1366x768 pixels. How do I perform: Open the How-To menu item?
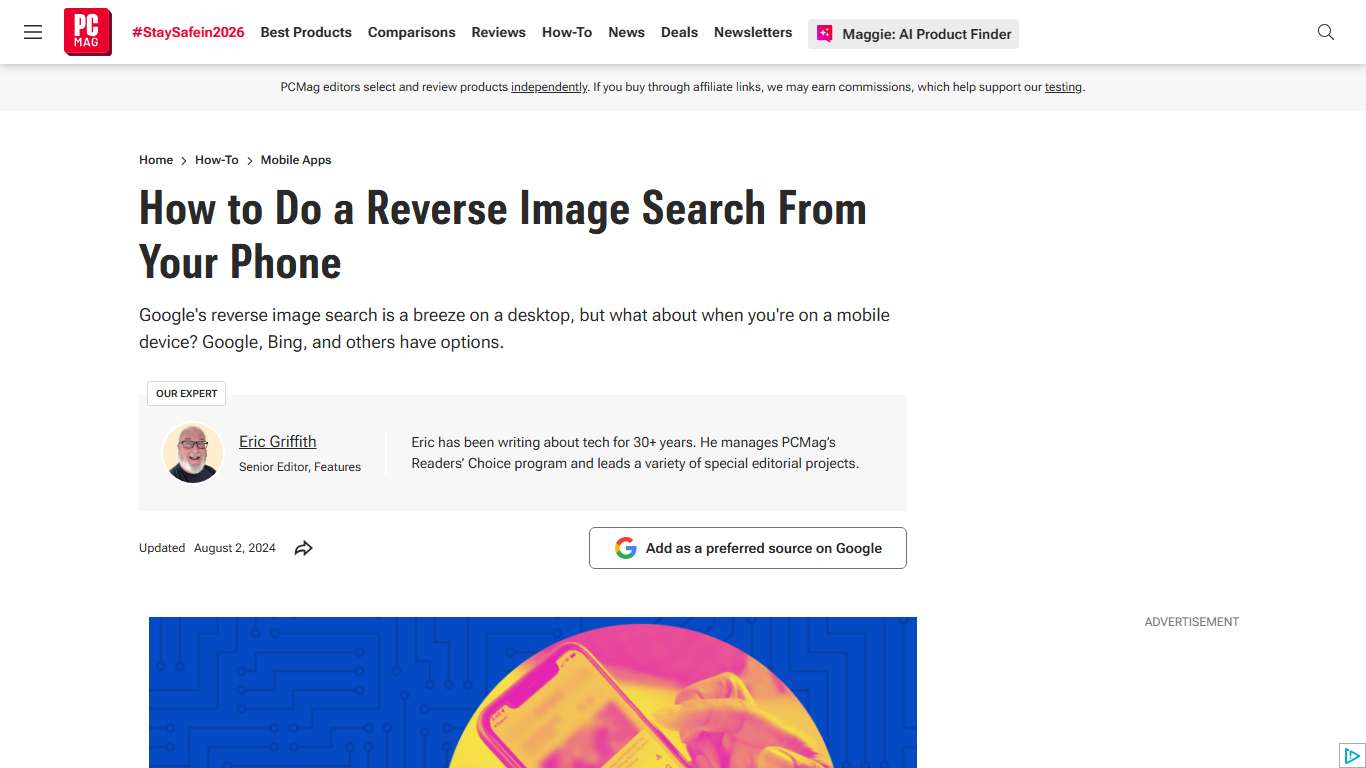click(x=566, y=32)
